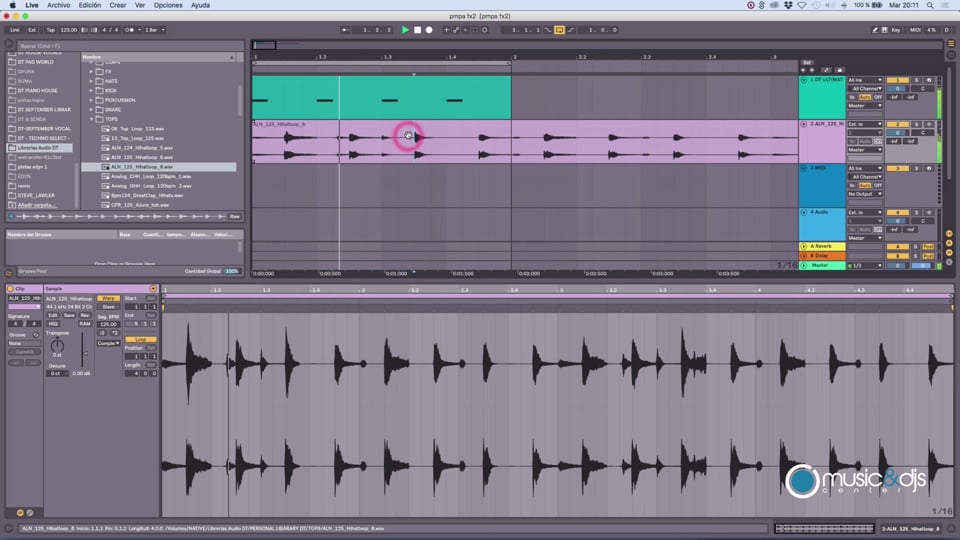
Task: Unfold track 4 Audio arrow icon
Action: 803,212
